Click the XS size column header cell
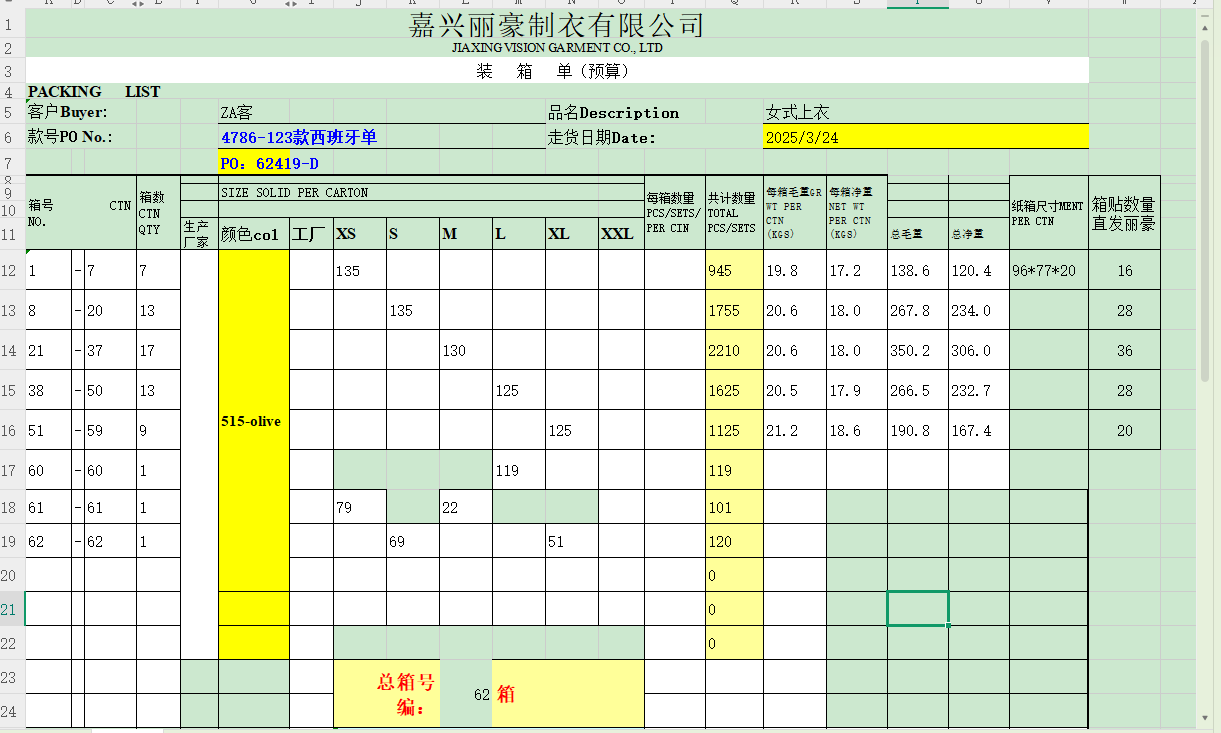 pyautogui.click(x=359, y=234)
